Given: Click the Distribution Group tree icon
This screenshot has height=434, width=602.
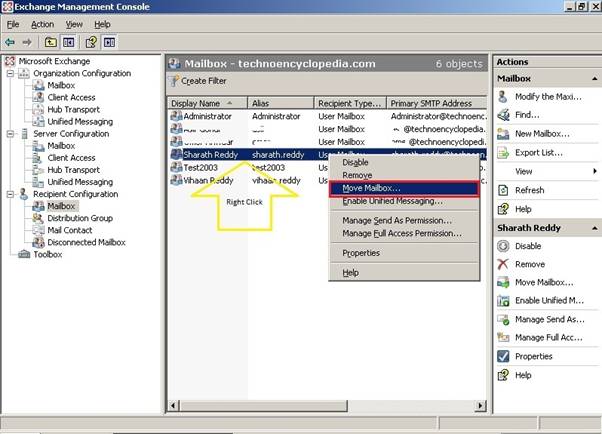Looking at the screenshot, I should click(x=38, y=218).
